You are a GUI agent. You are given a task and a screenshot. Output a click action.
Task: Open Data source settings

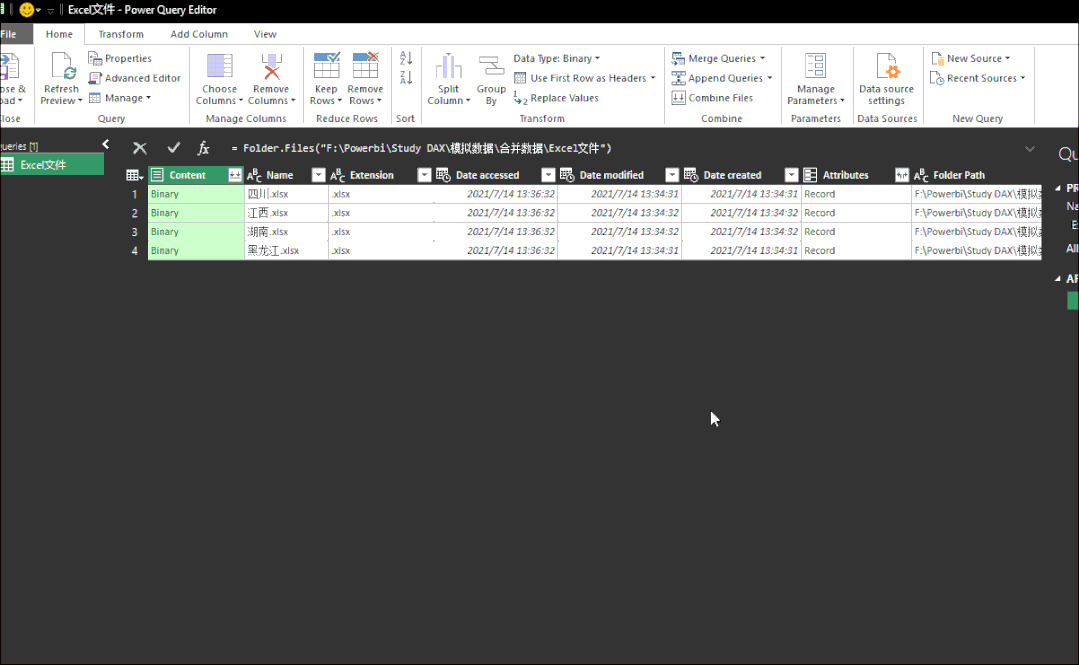[886, 80]
